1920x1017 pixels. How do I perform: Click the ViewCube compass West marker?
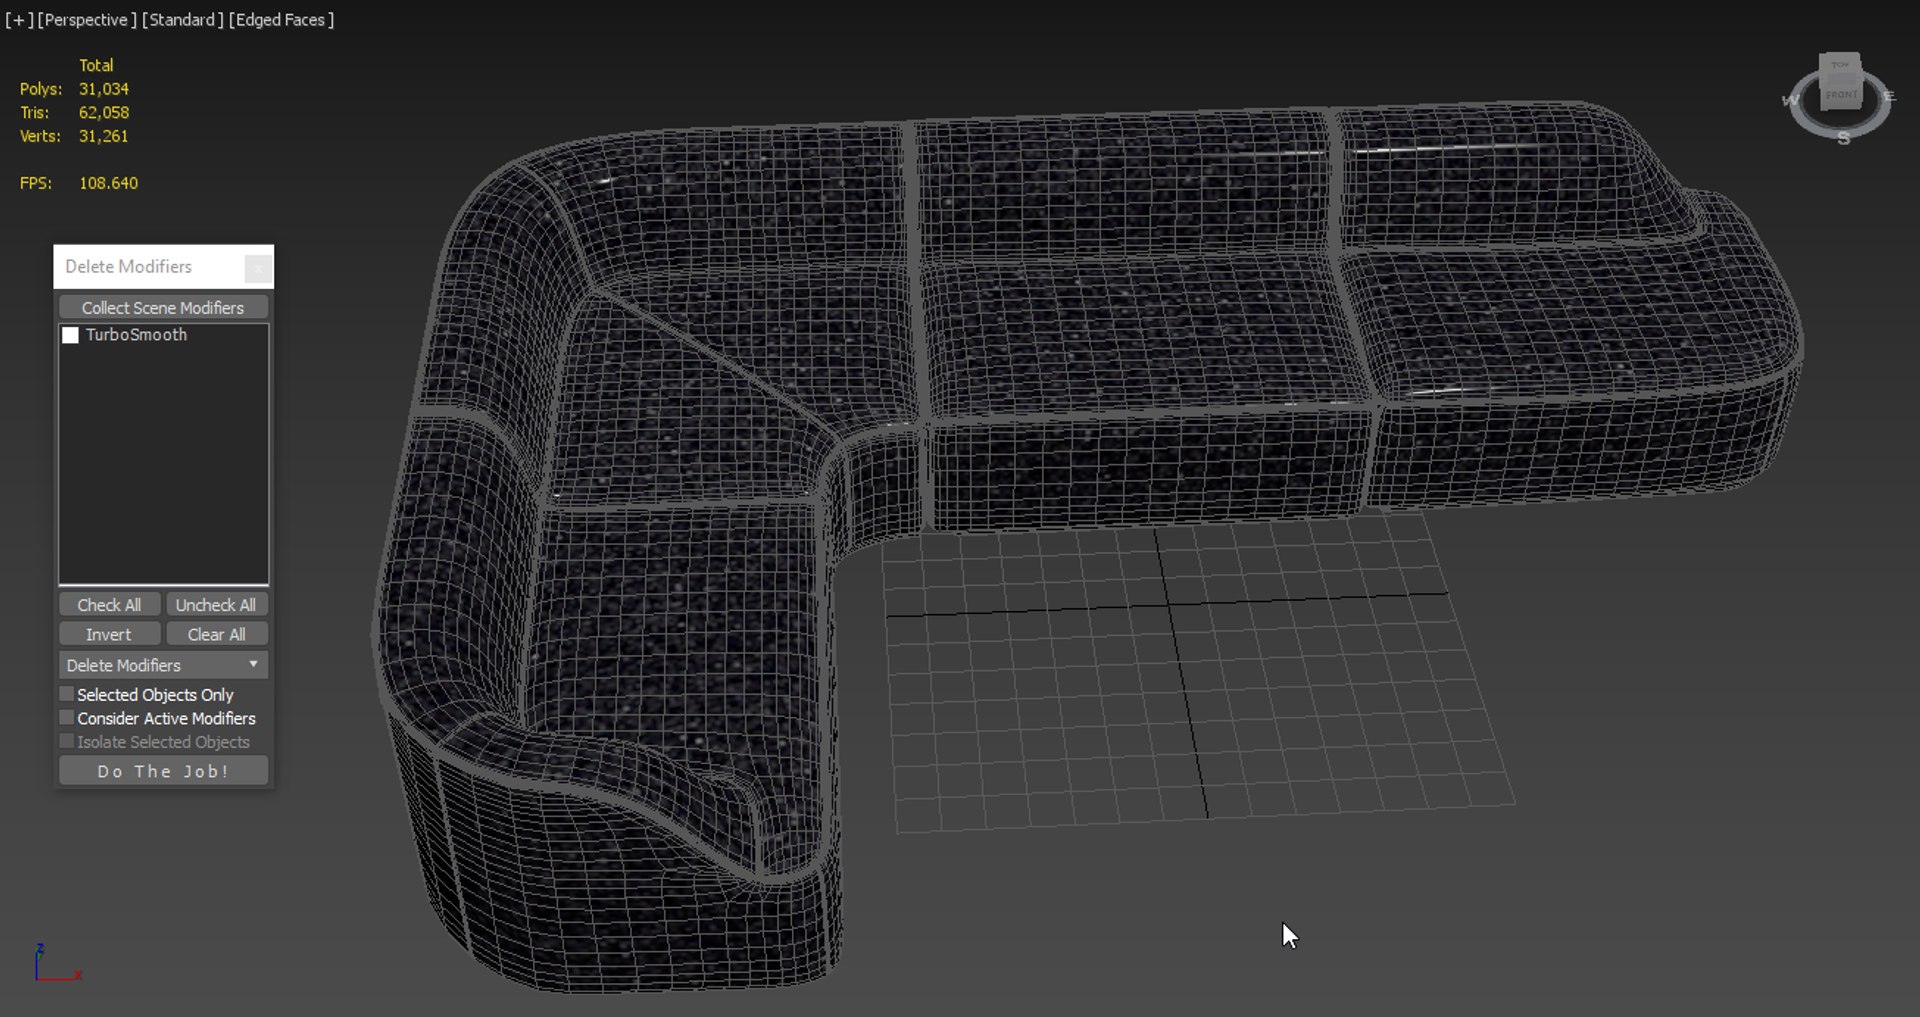[1790, 99]
